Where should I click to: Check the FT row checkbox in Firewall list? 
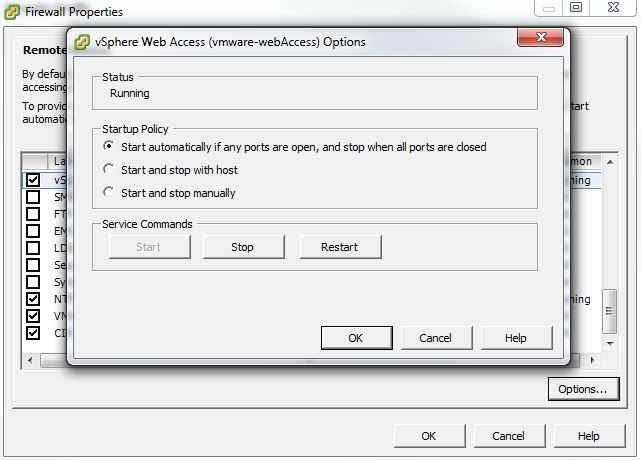click(x=33, y=214)
